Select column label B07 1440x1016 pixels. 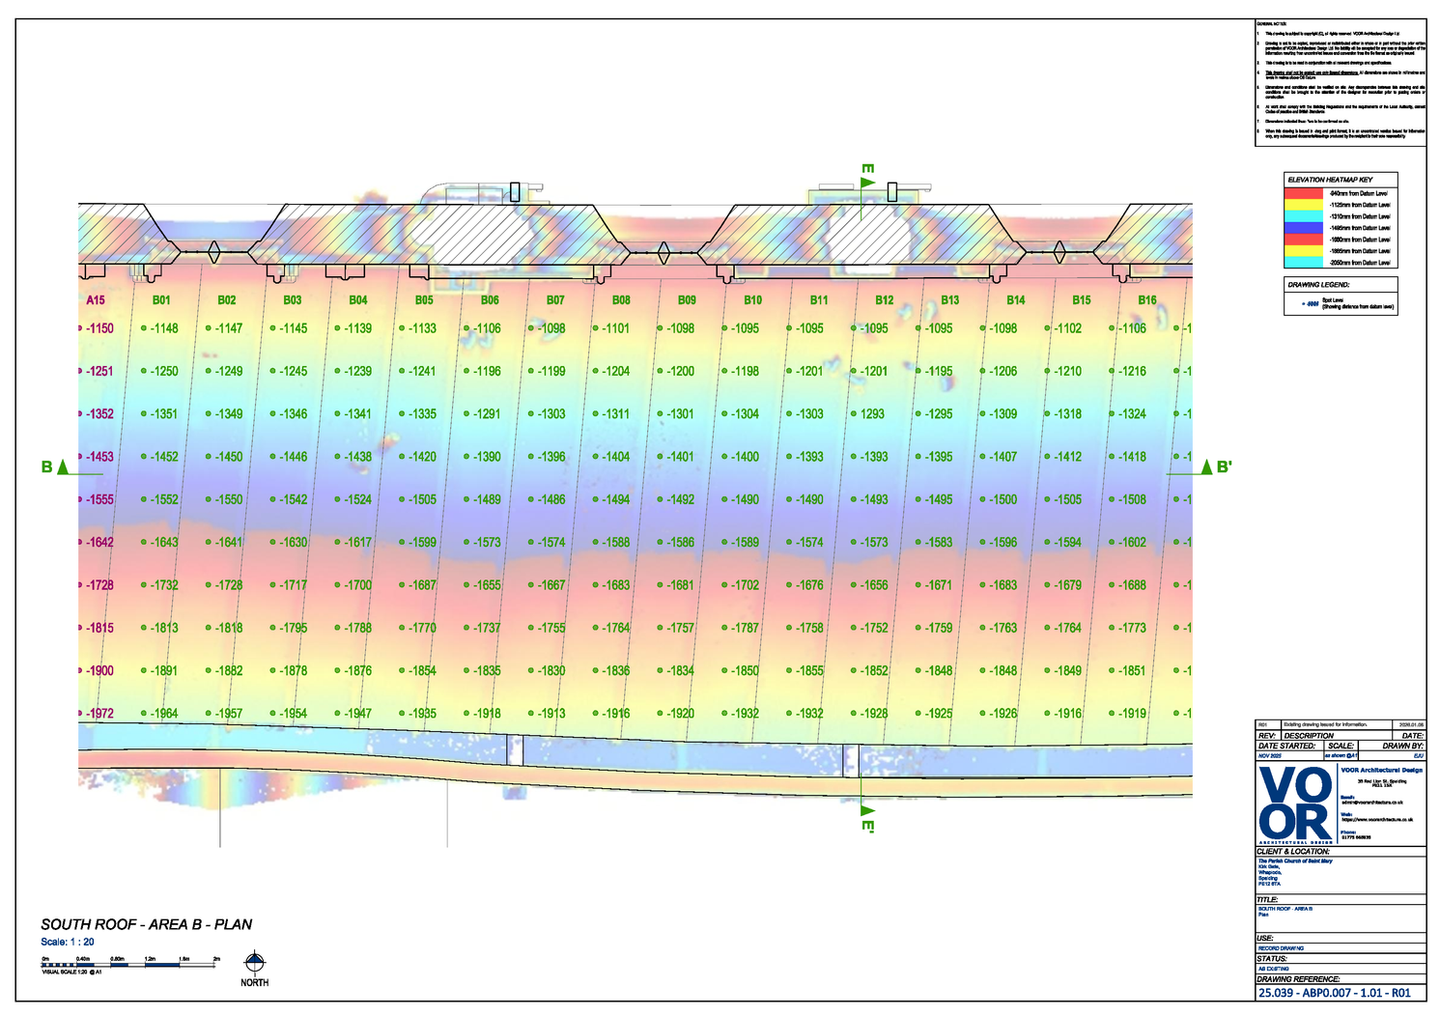[x=555, y=300]
